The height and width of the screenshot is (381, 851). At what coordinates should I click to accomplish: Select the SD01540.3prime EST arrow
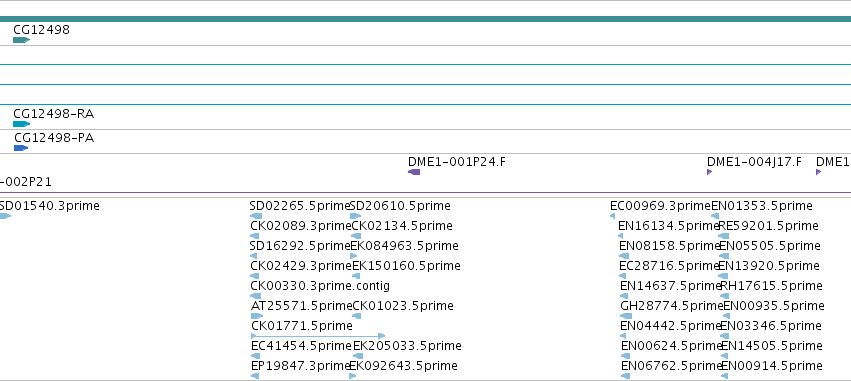coord(5,216)
